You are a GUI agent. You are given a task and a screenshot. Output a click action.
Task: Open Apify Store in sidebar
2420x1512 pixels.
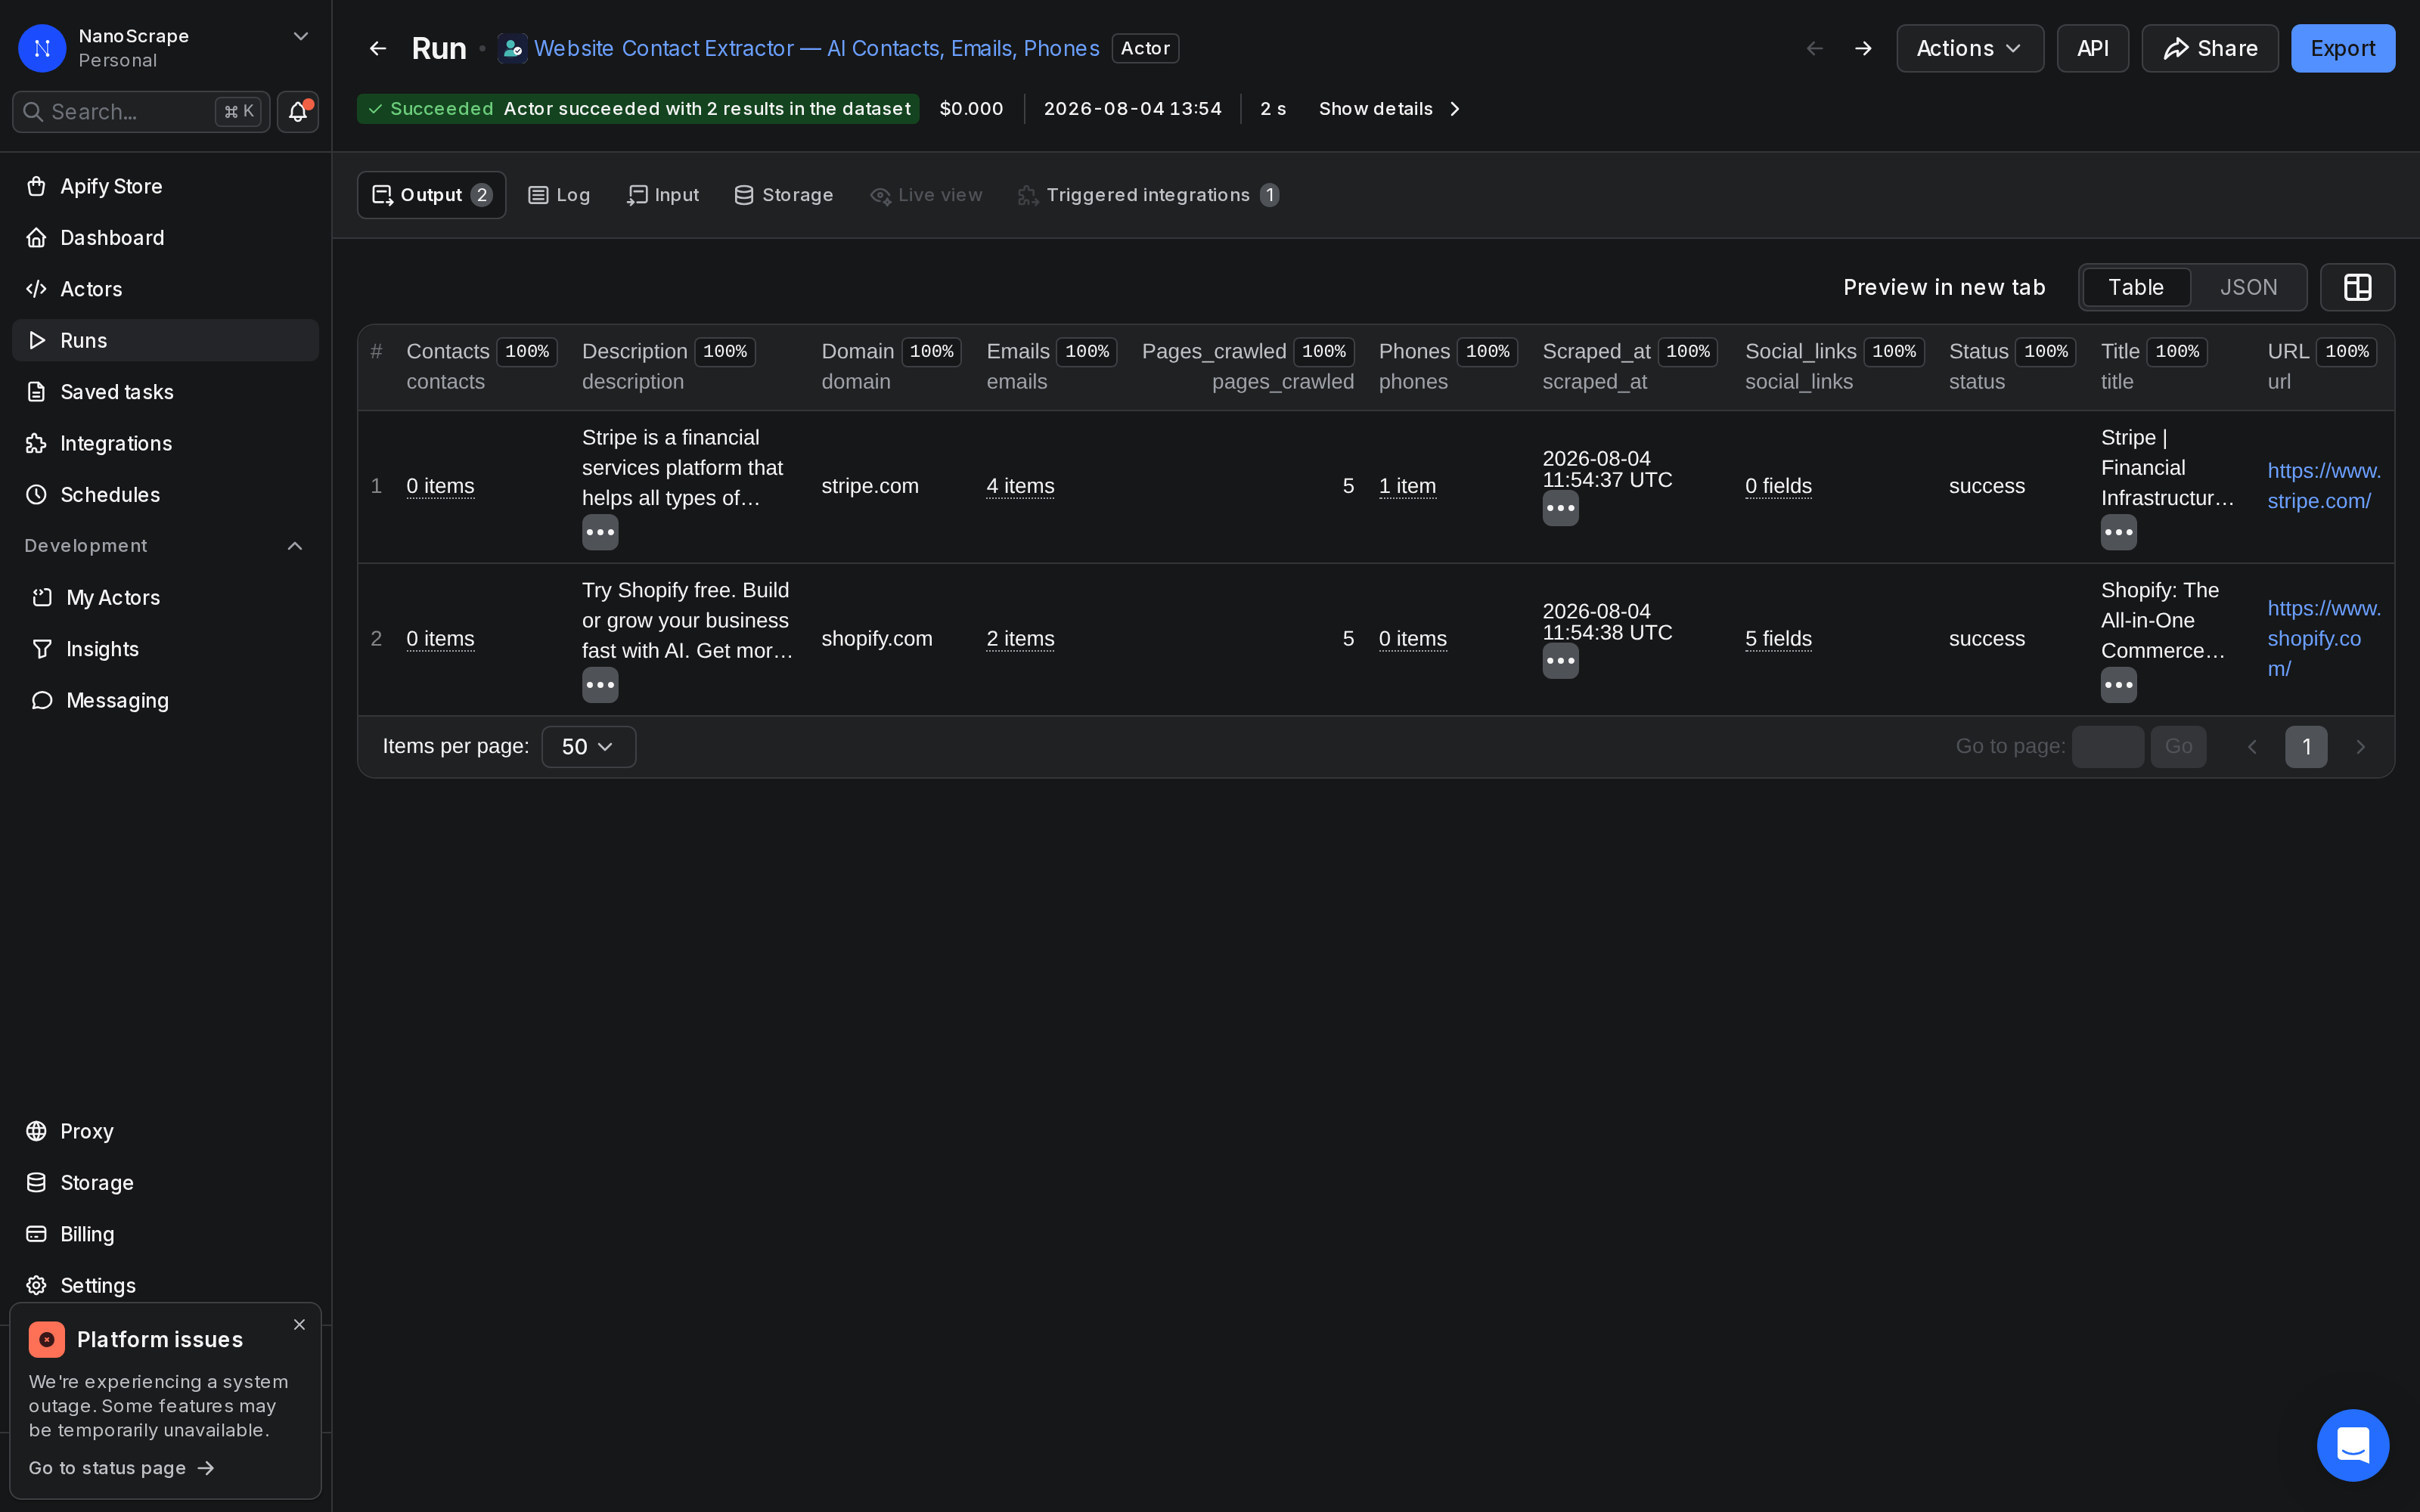pyautogui.click(x=165, y=186)
